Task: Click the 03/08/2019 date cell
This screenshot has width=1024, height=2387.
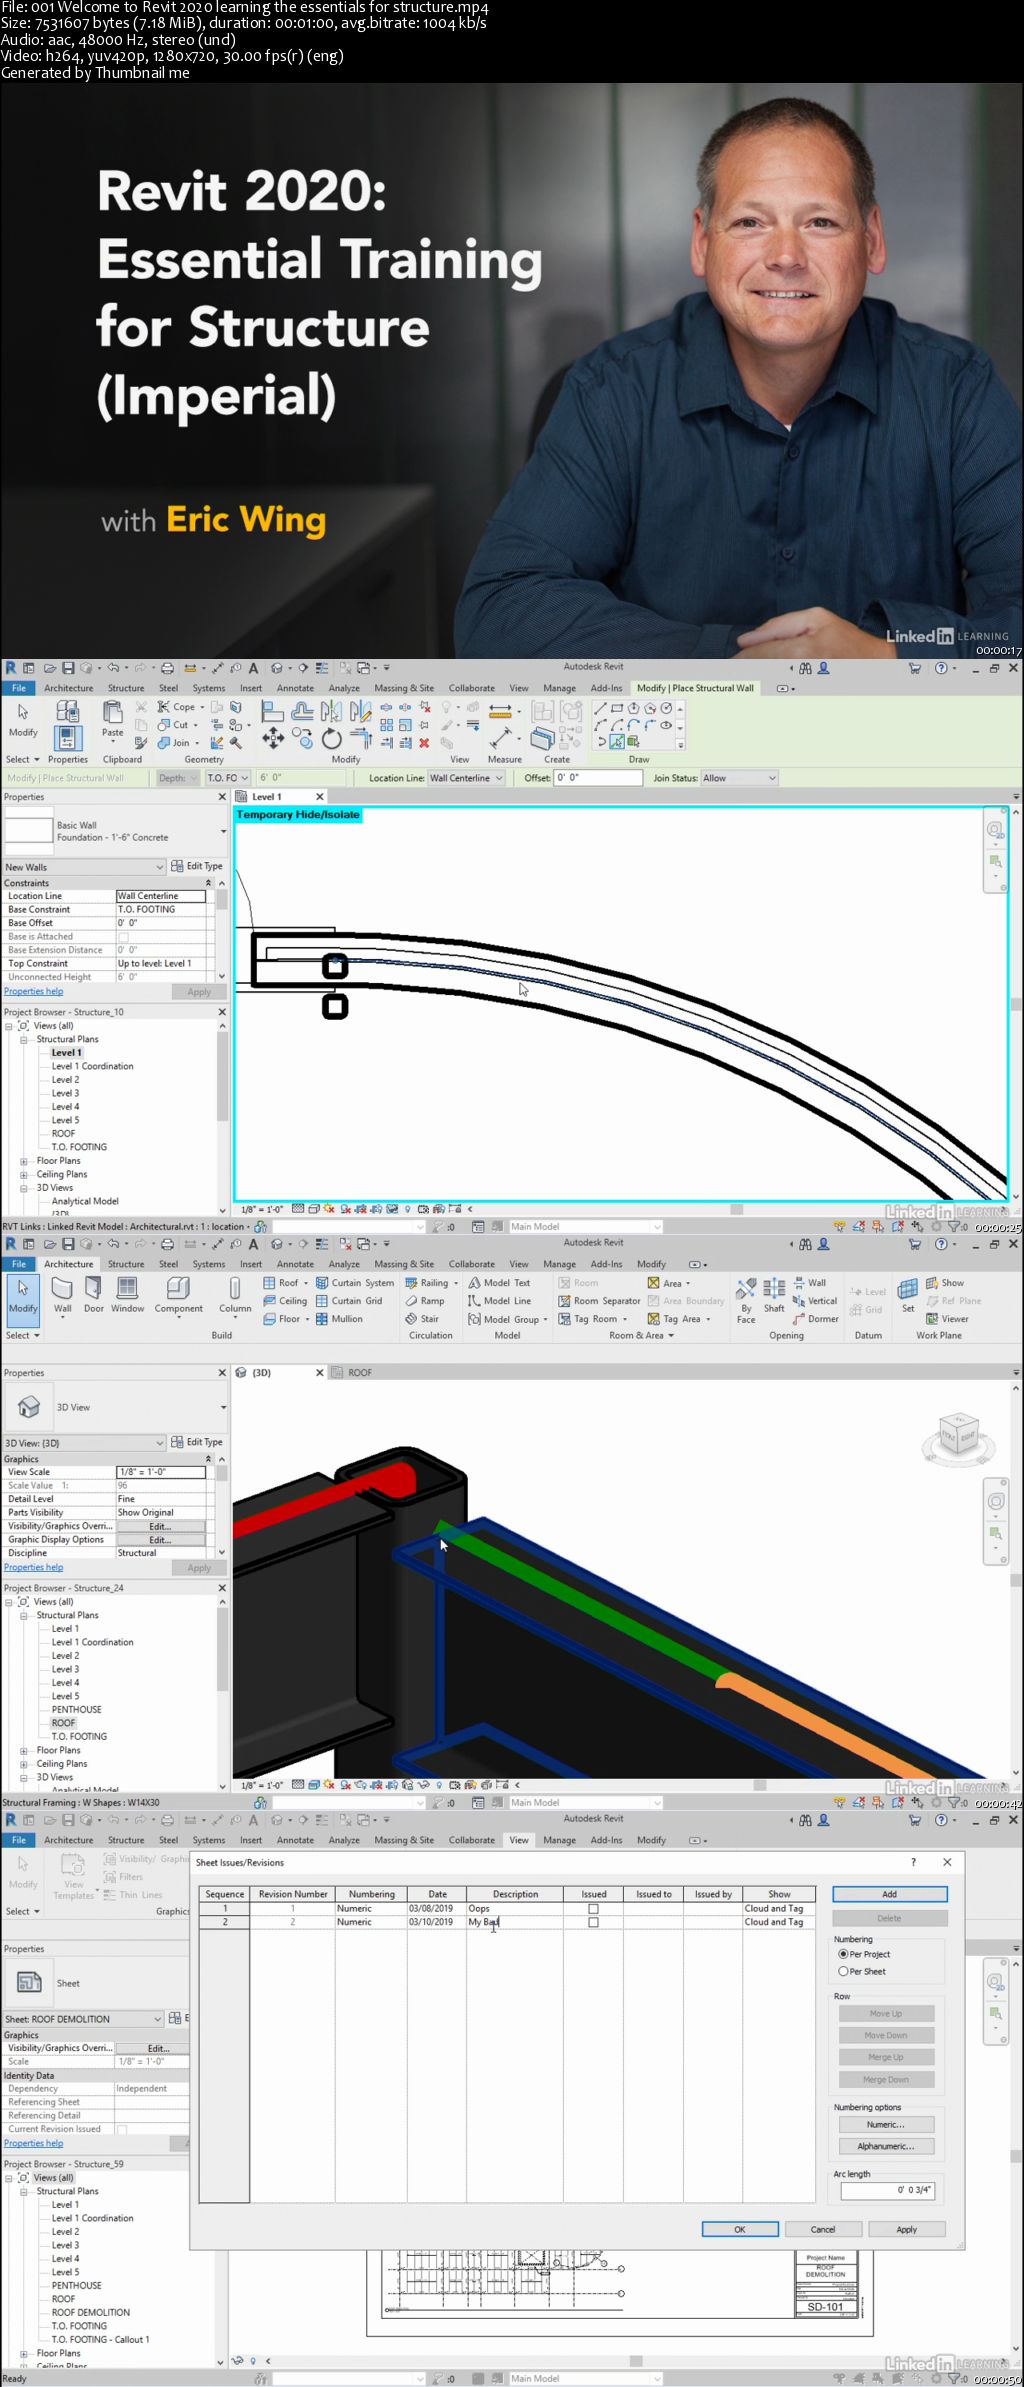Action: [x=436, y=1908]
